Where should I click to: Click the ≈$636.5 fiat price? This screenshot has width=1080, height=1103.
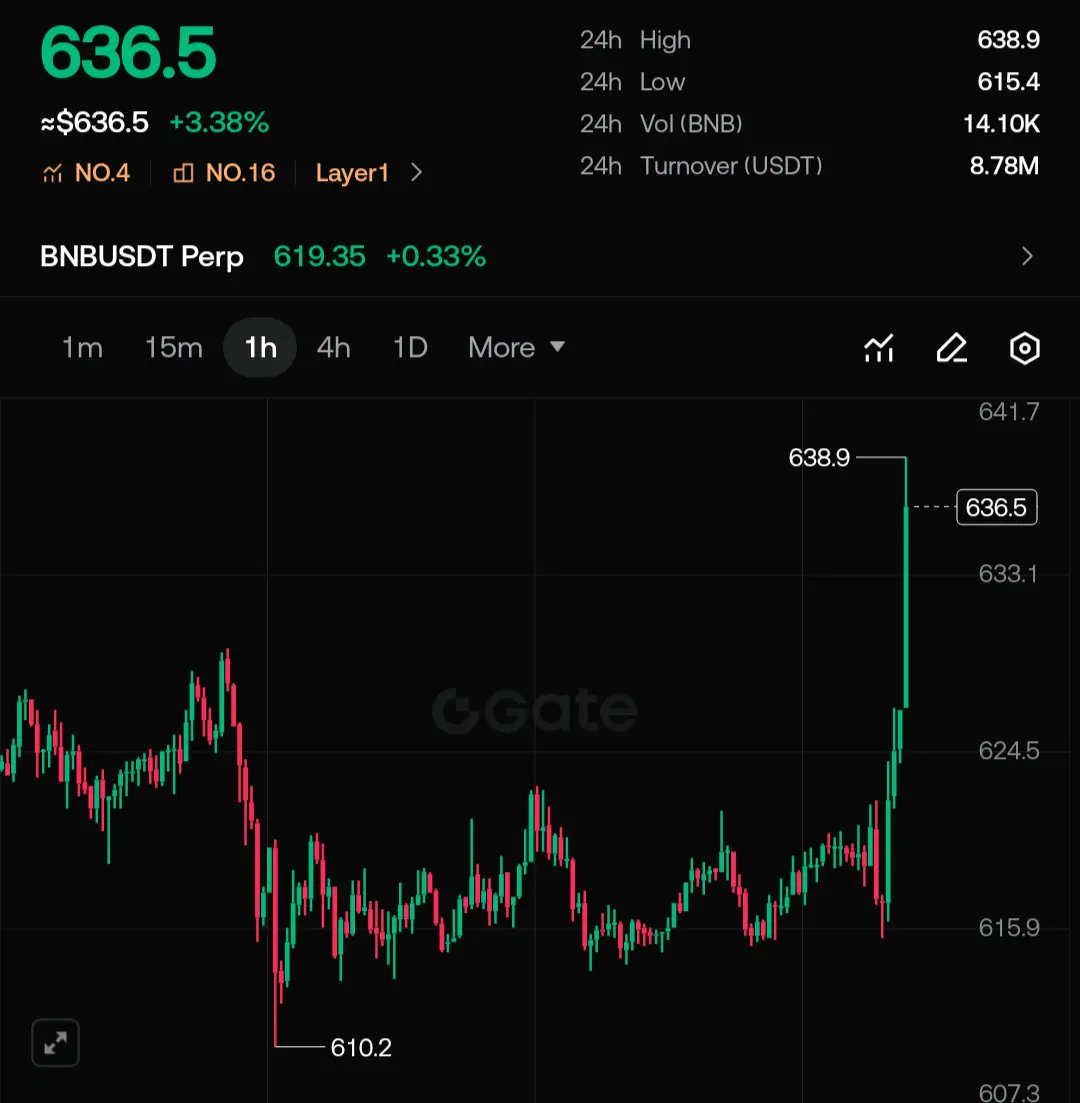tap(94, 122)
